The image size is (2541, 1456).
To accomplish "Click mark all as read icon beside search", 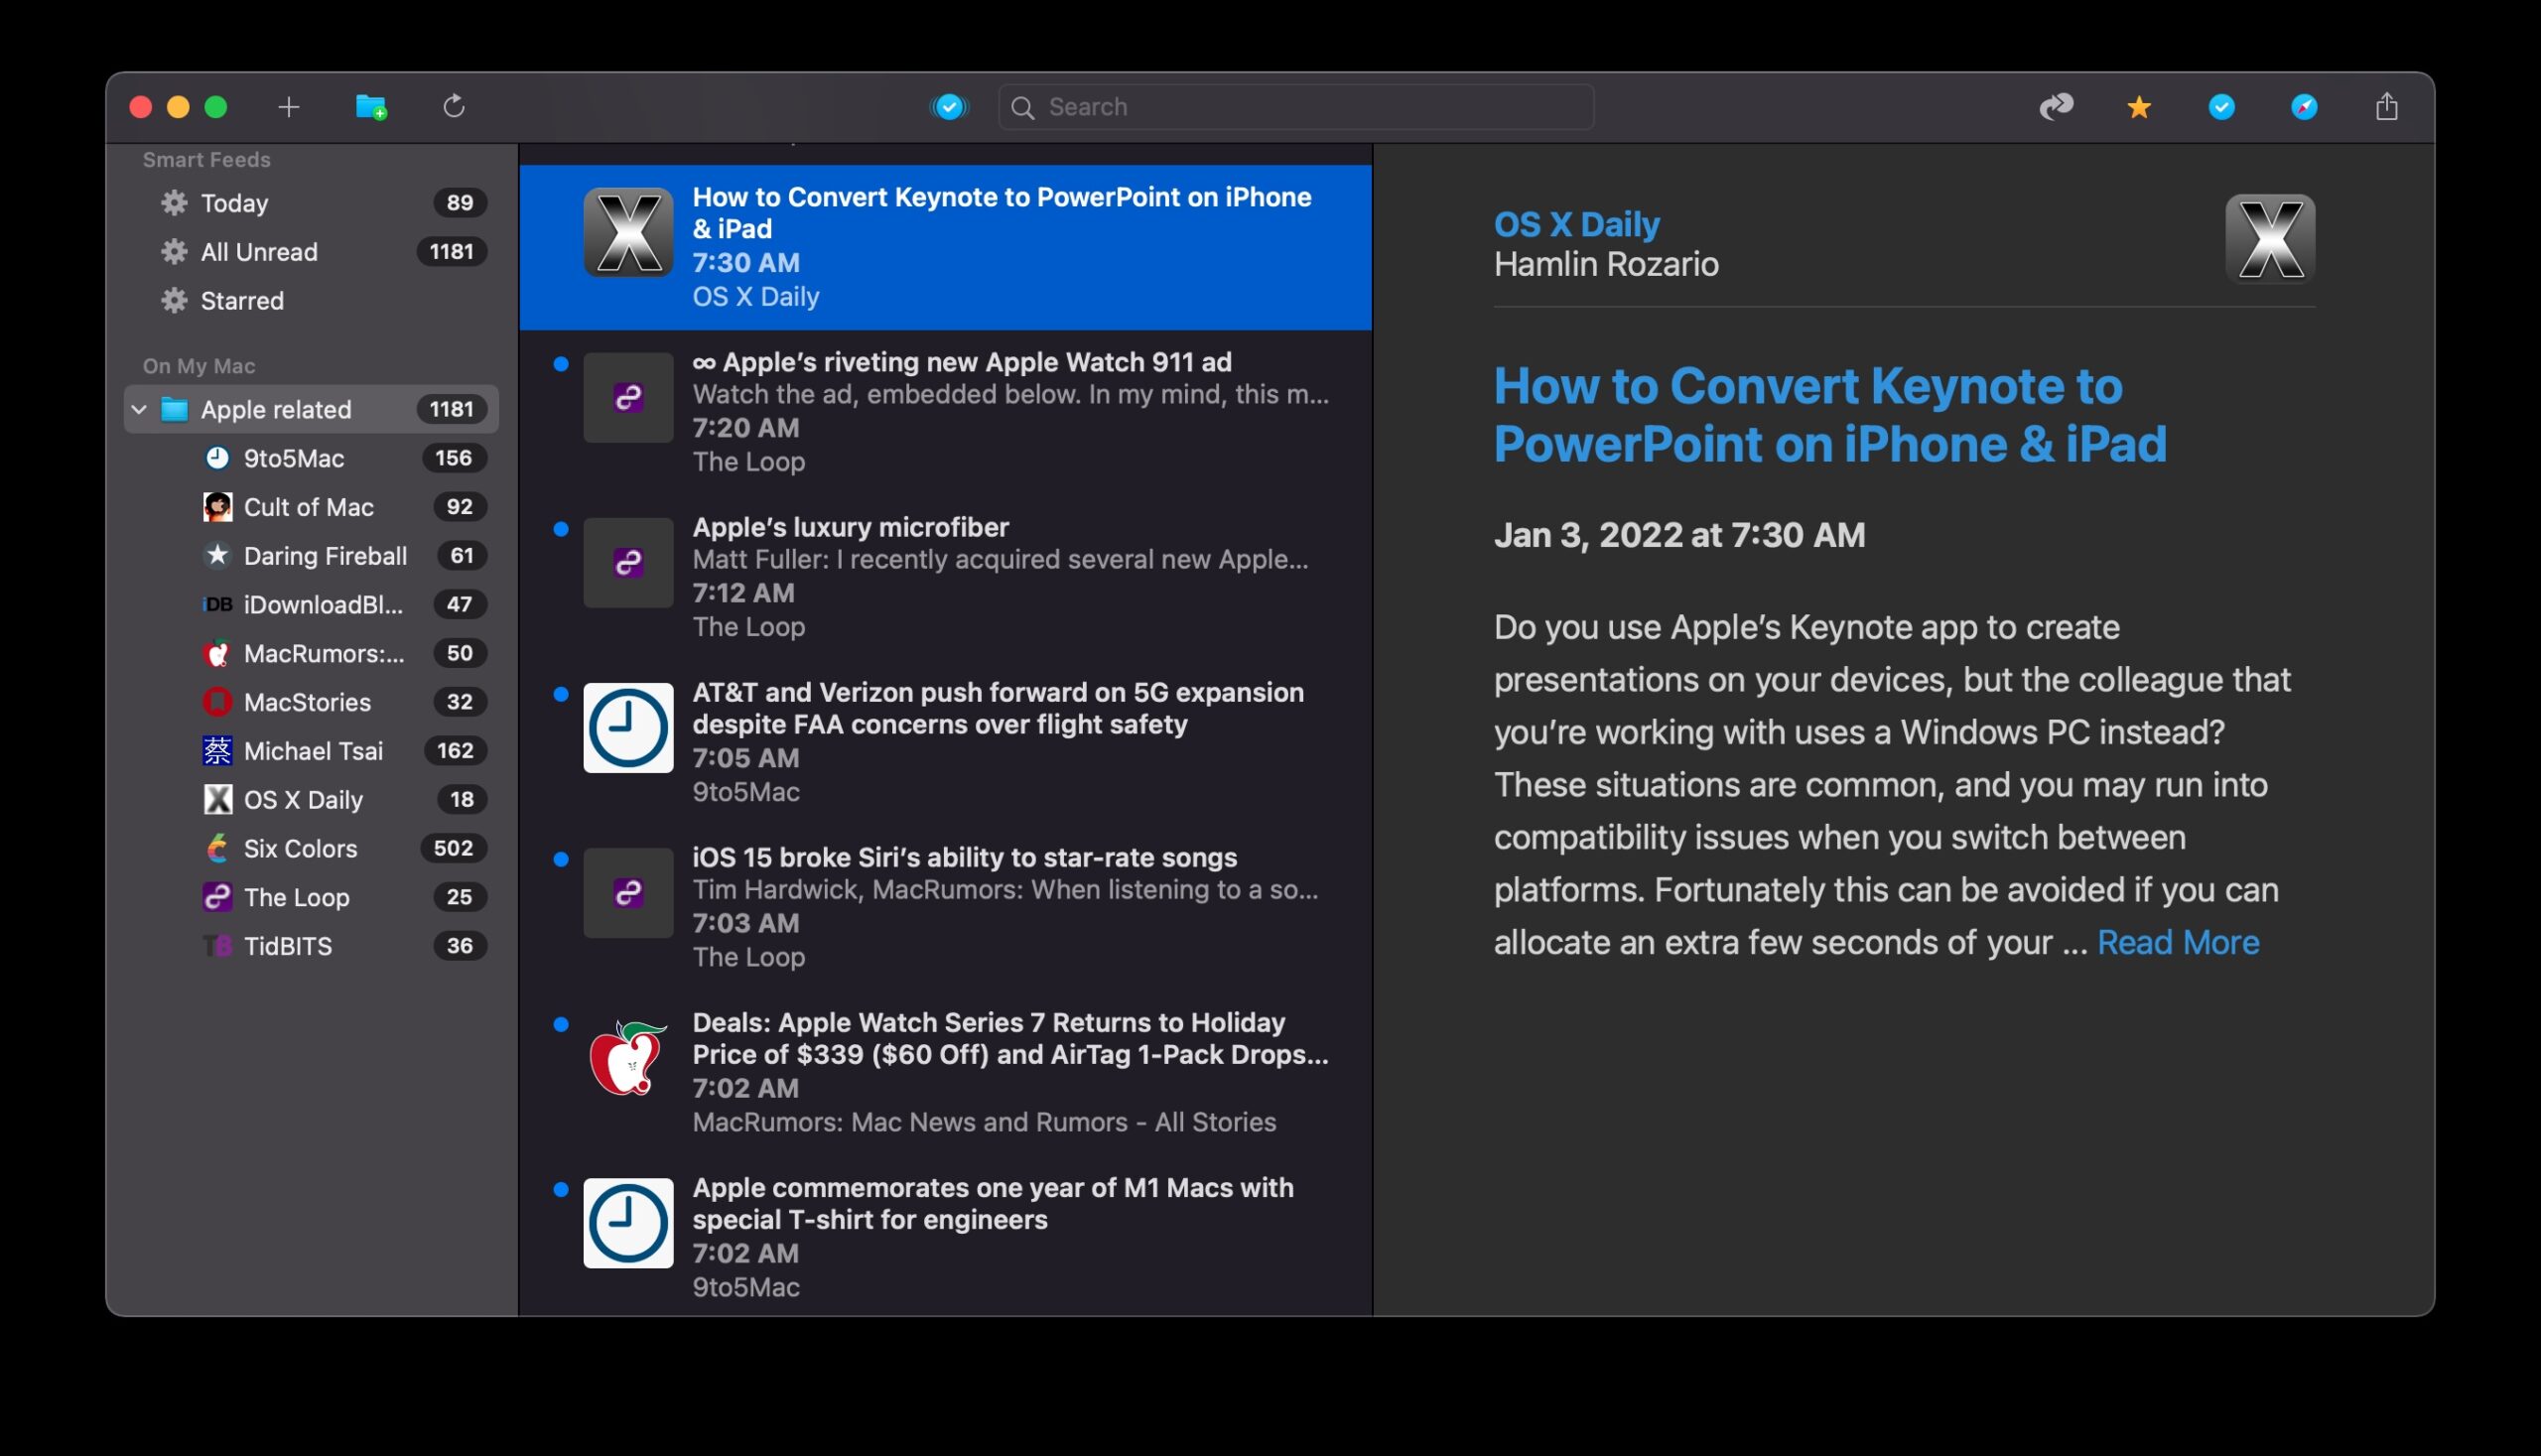I will 949,106.
